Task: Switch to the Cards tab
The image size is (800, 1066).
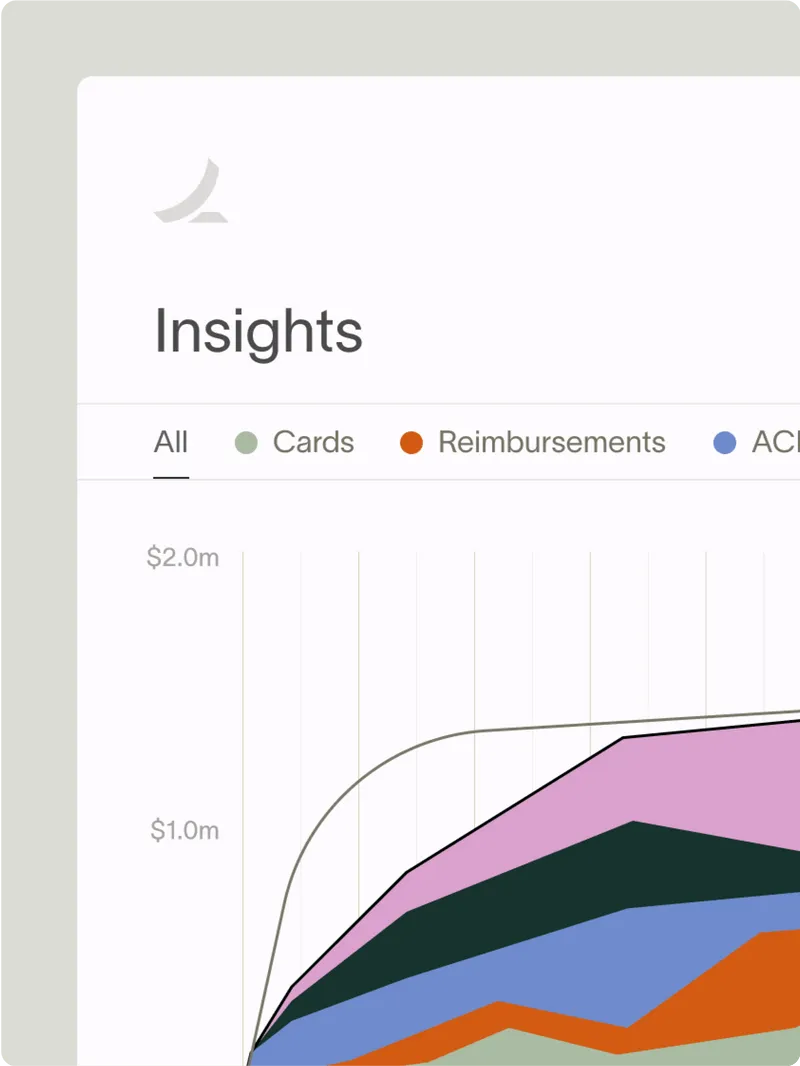Action: tap(313, 442)
